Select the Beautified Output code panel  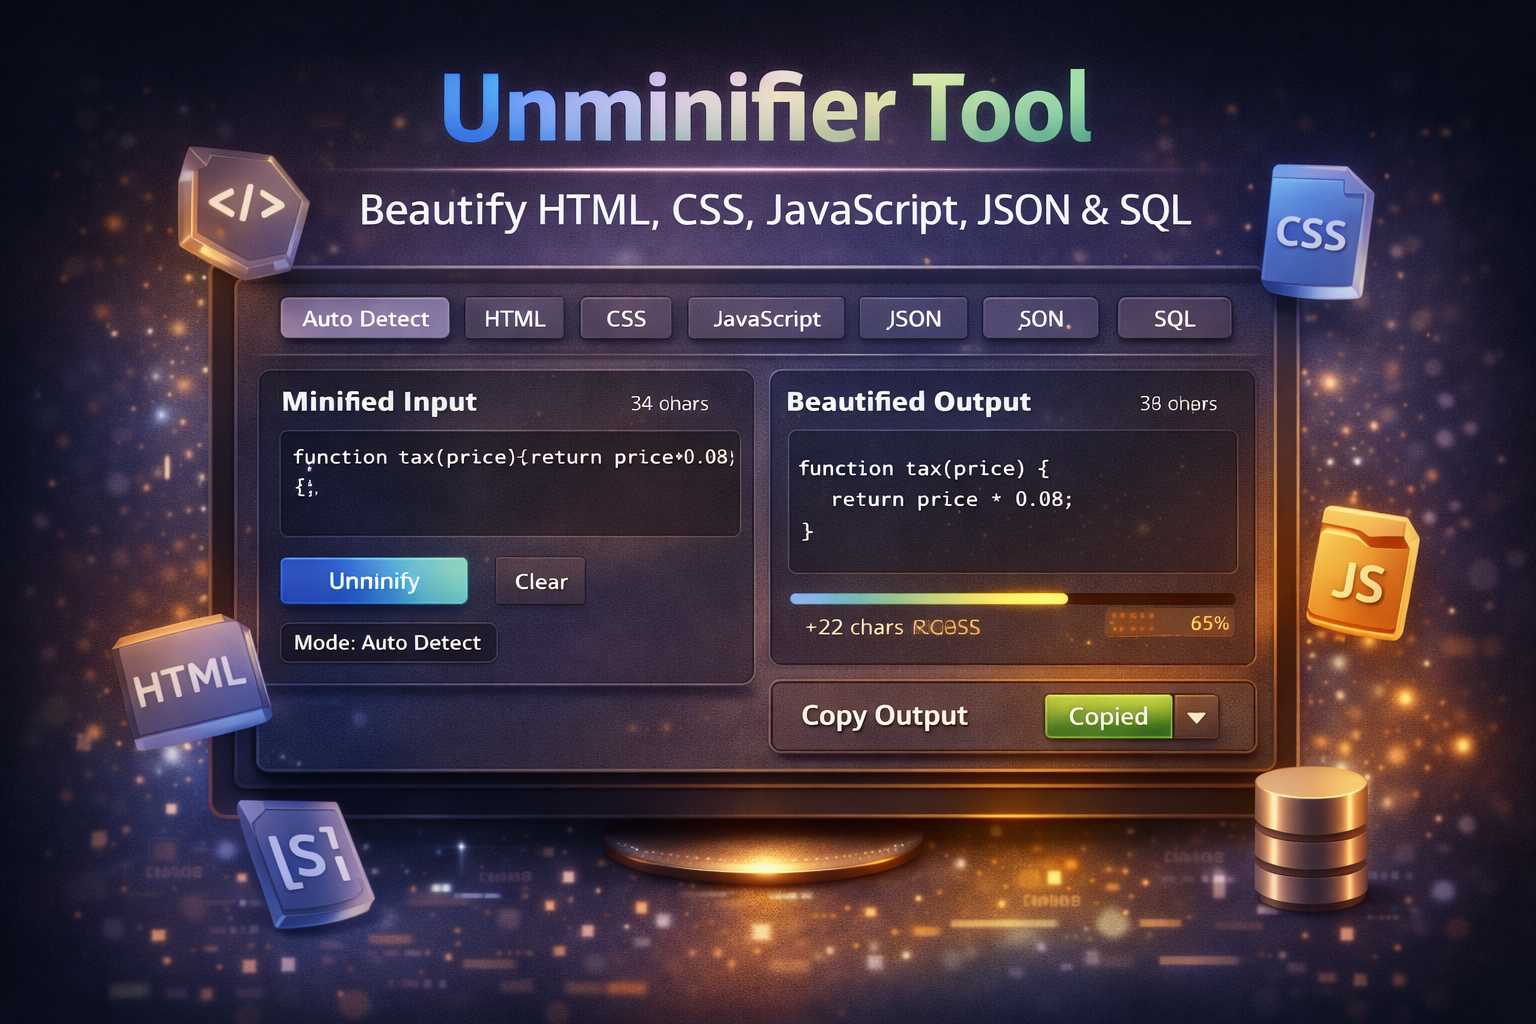[1012, 500]
